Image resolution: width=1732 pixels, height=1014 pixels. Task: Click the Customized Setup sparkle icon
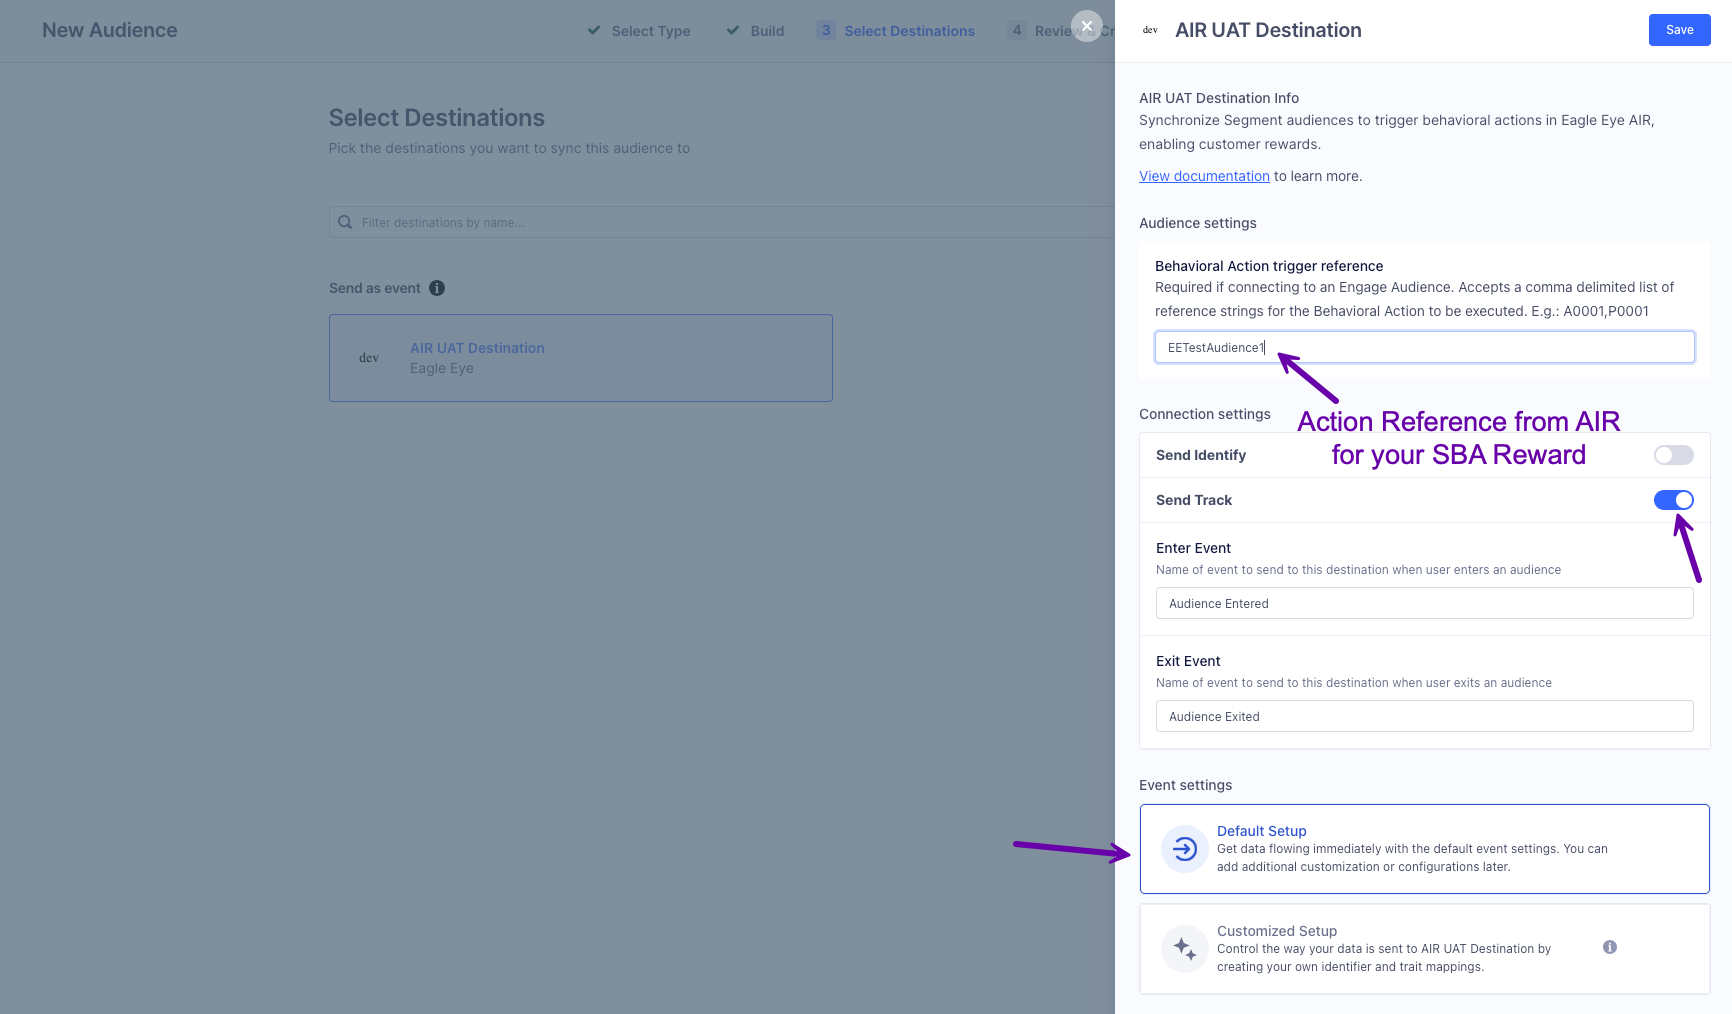coord(1184,949)
